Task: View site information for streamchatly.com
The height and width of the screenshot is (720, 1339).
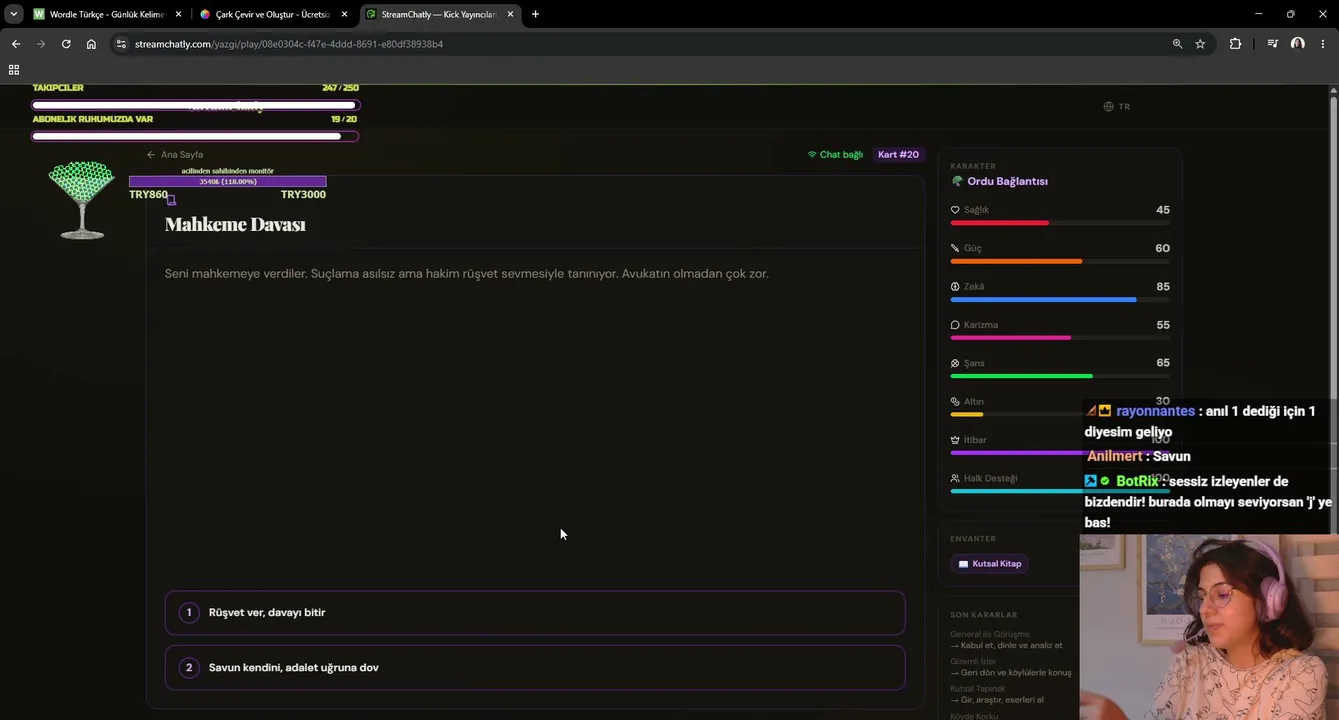Action: point(121,44)
